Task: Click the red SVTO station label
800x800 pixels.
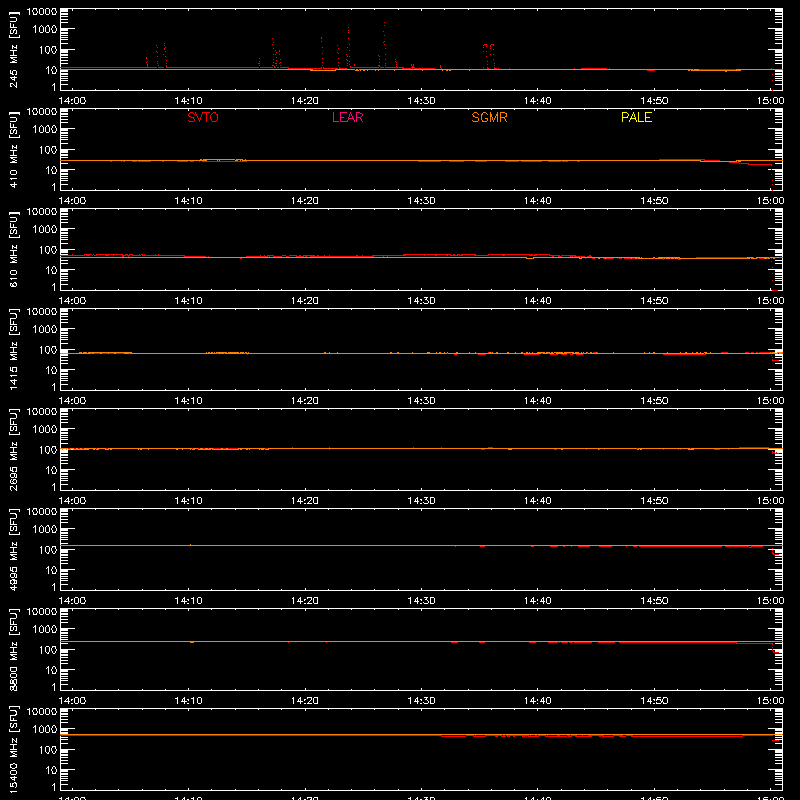Action: point(203,117)
